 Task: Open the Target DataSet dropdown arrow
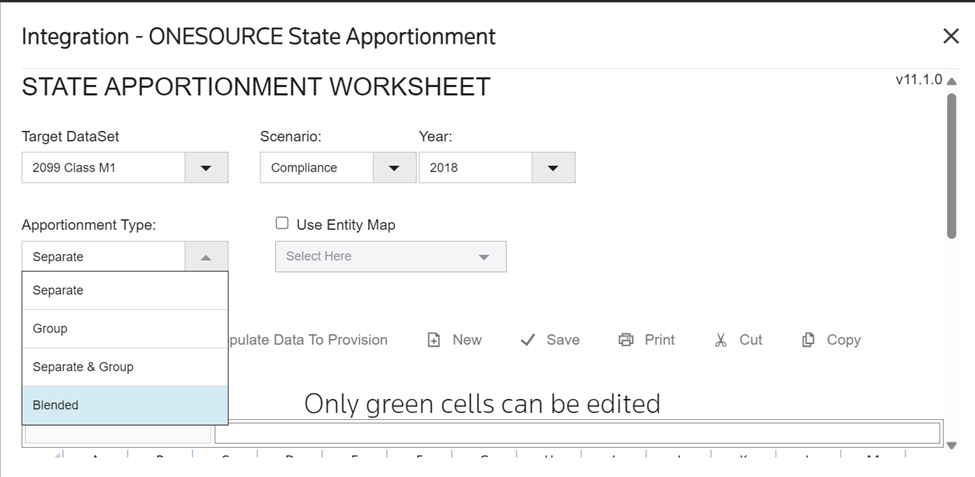206,168
